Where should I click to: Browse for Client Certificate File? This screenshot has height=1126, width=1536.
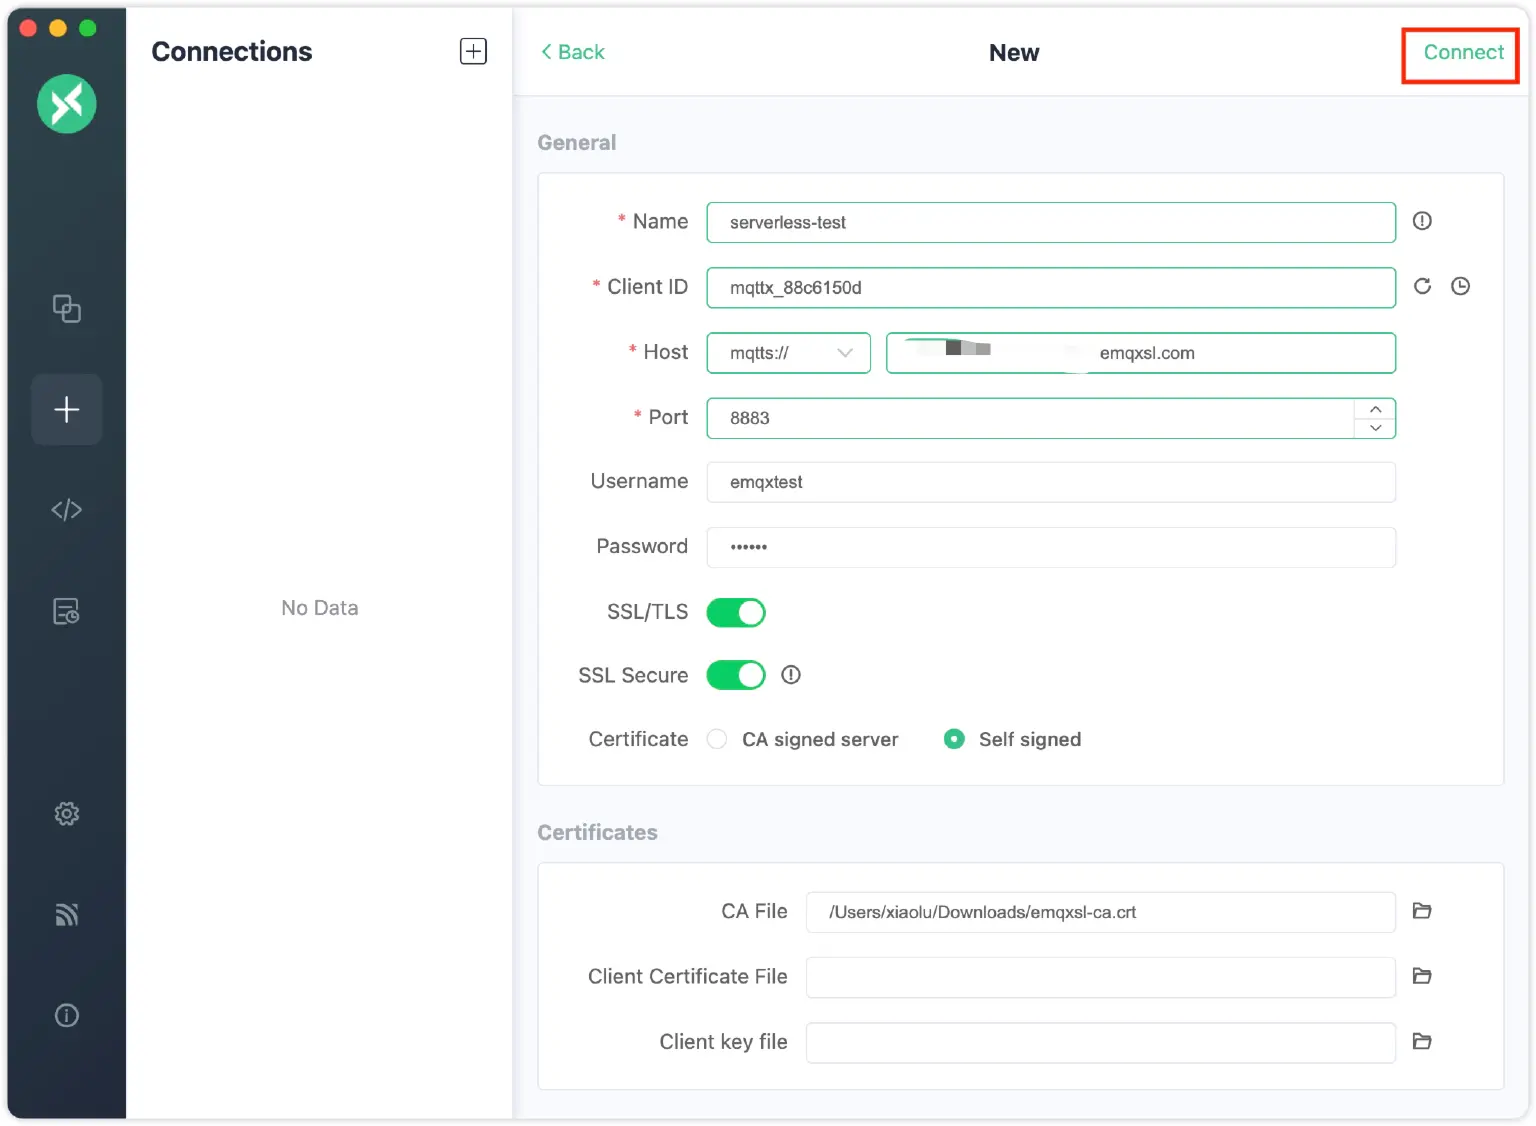click(1422, 976)
